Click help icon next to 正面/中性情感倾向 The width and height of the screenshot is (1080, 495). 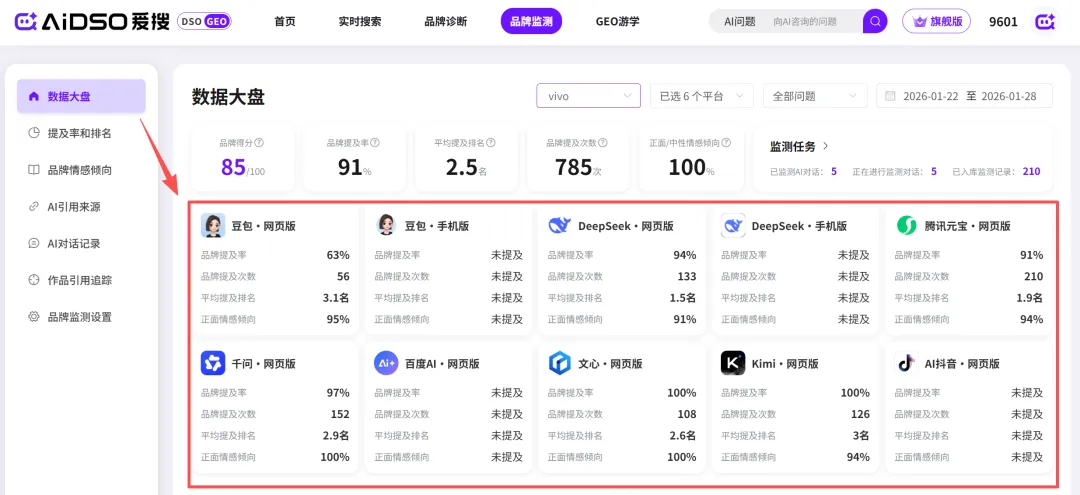(x=726, y=143)
